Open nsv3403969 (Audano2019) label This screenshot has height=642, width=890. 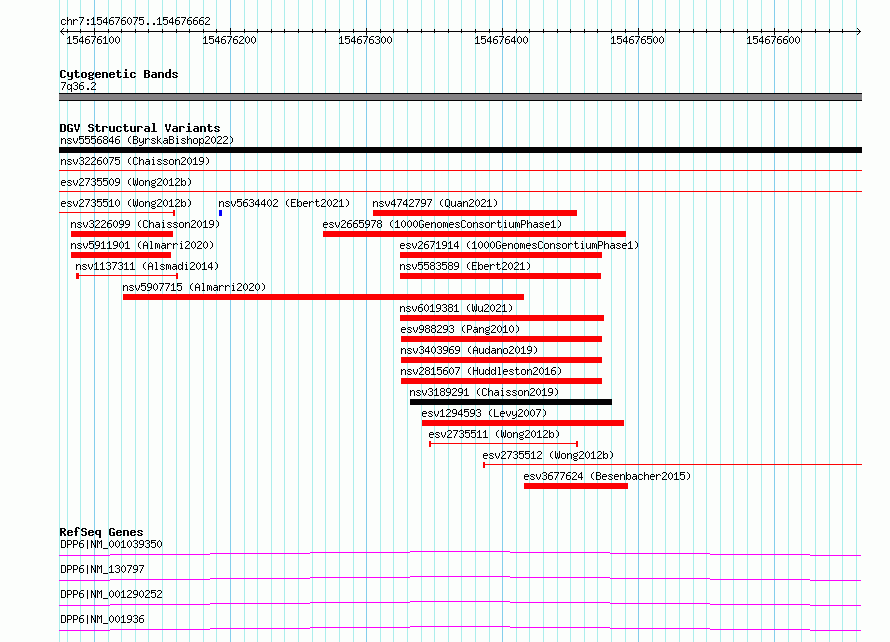tap(469, 350)
